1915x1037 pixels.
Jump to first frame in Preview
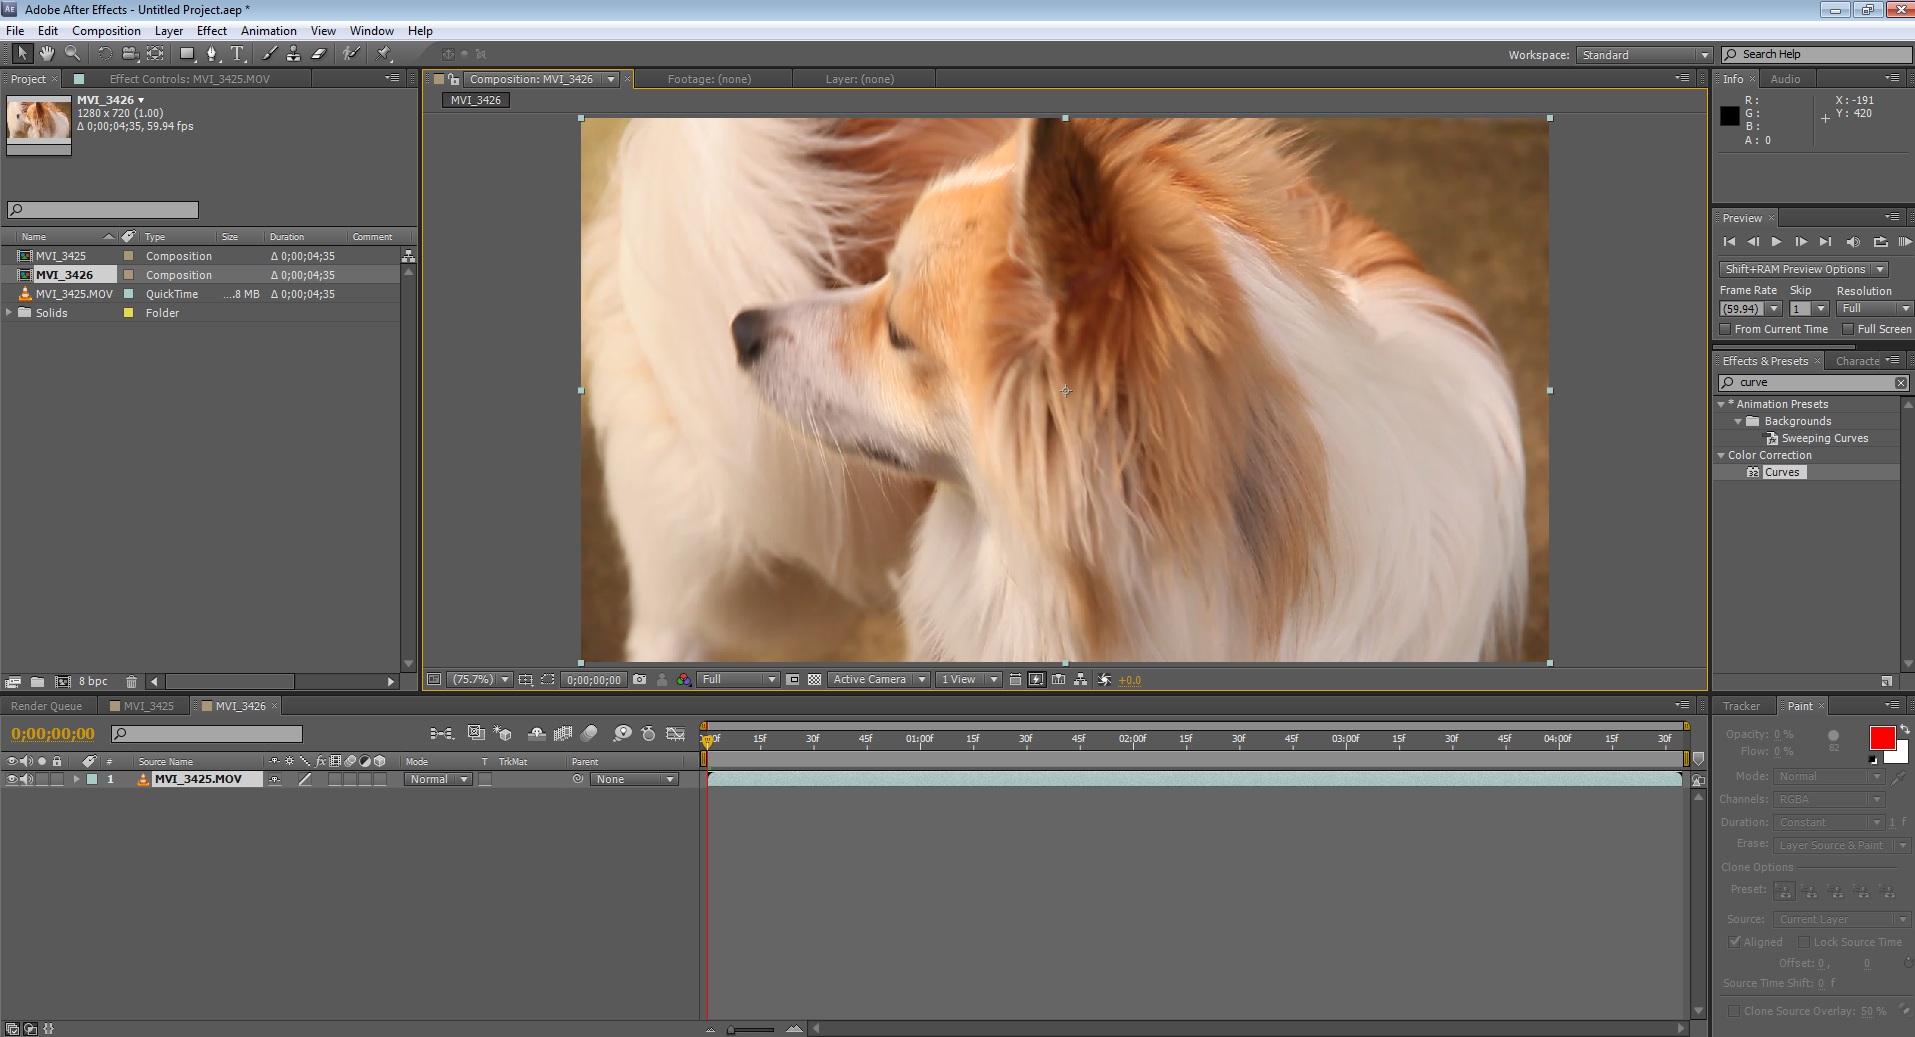[1729, 242]
